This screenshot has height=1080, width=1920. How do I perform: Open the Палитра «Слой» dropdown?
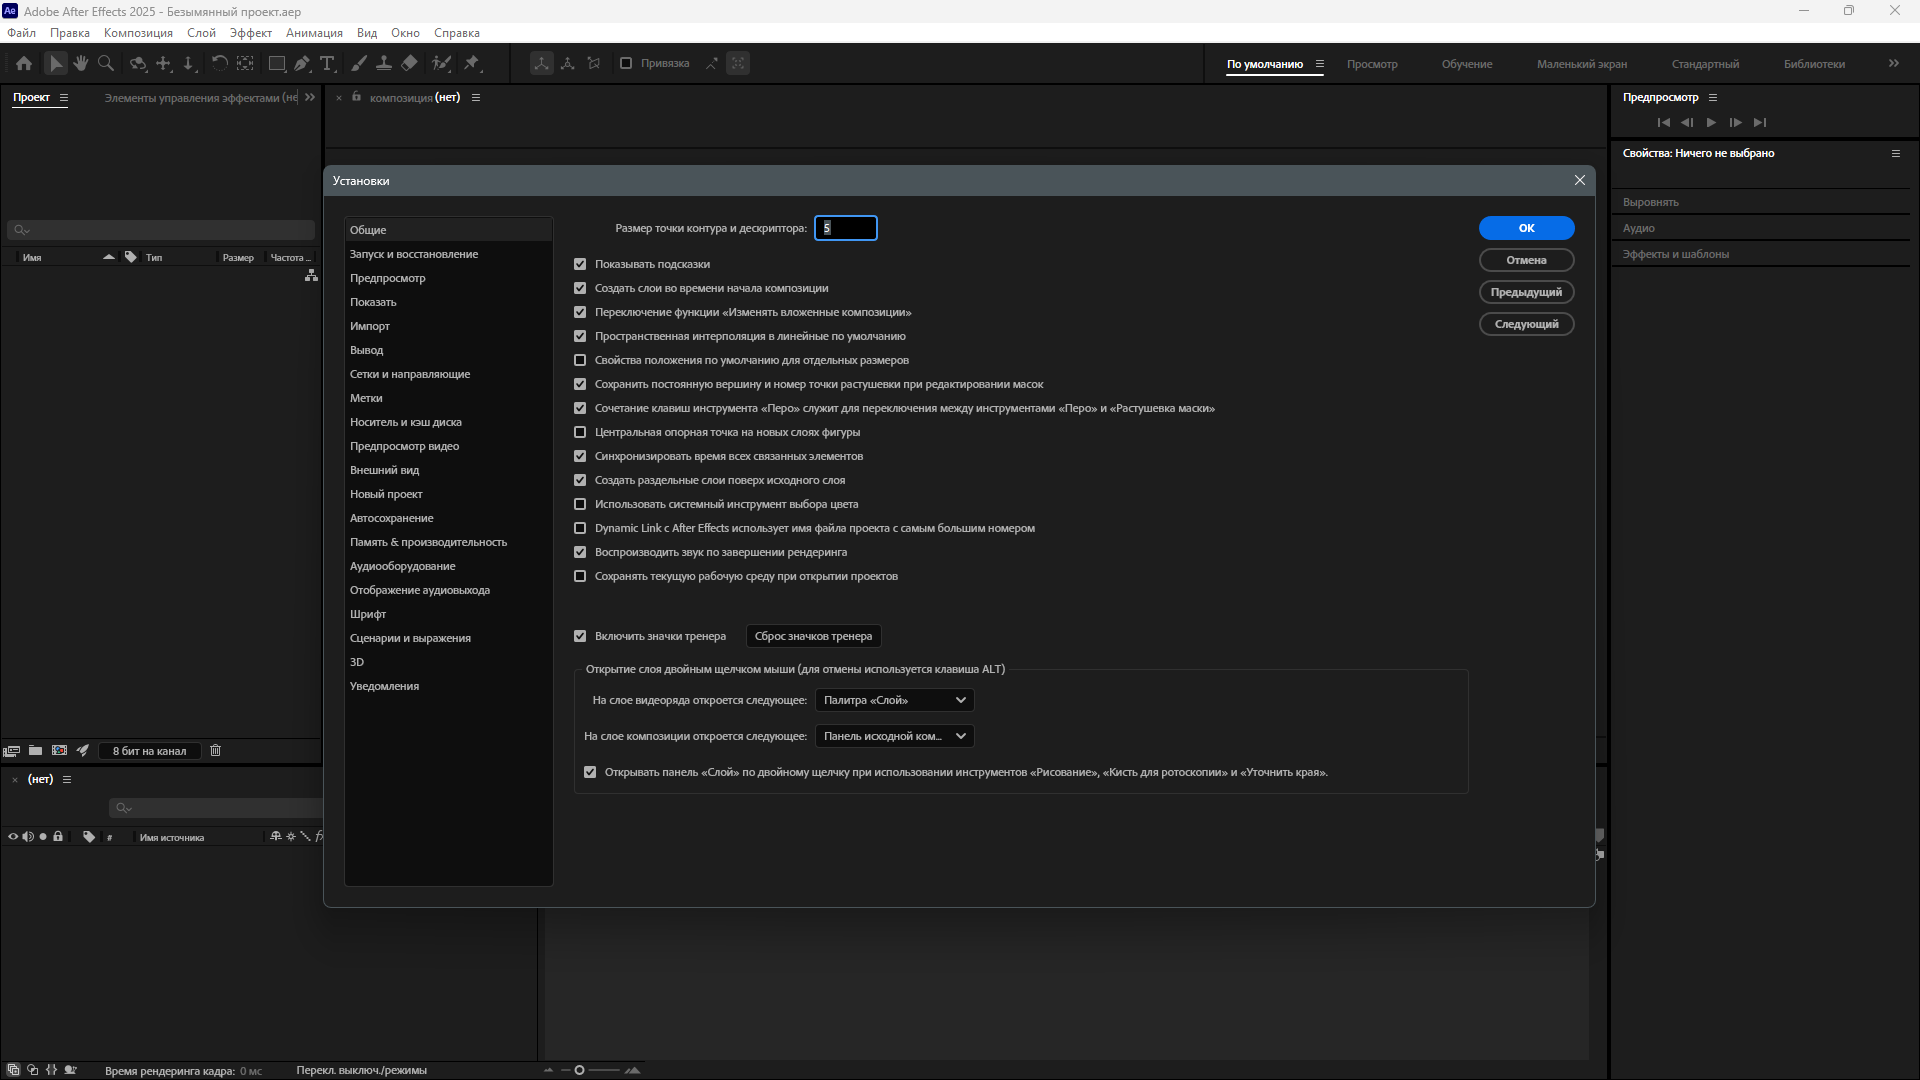pyautogui.click(x=895, y=700)
